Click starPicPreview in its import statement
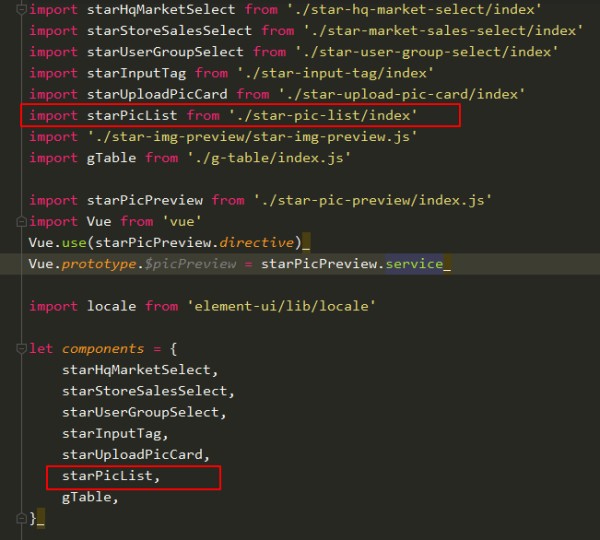600x540 pixels. coord(145,200)
